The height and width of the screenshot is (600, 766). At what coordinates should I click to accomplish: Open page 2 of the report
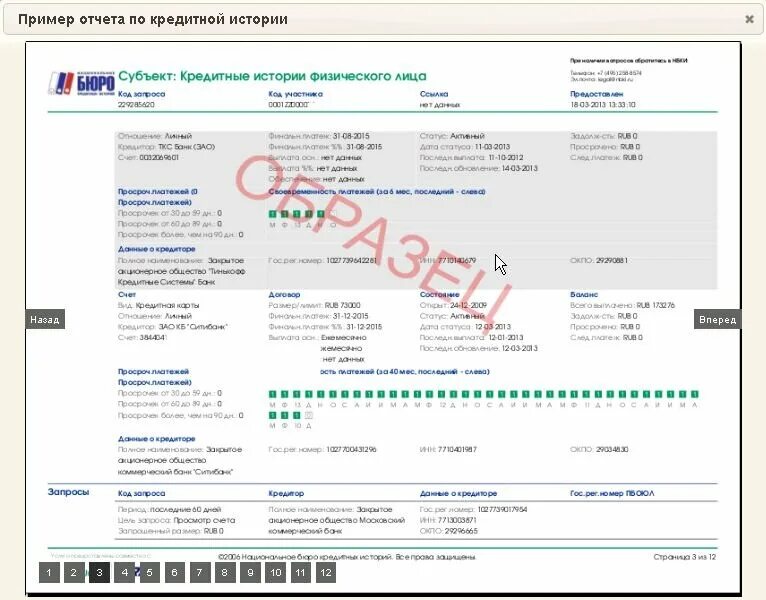coord(74,573)
